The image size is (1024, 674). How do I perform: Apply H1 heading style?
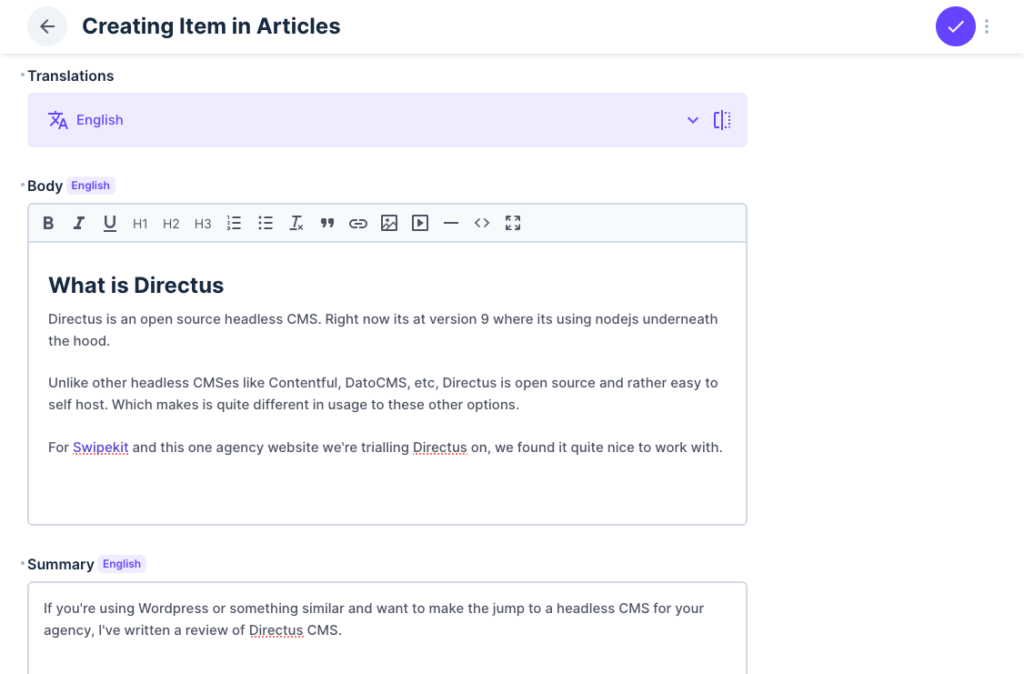pyautogui.click(x=140, y=223)
